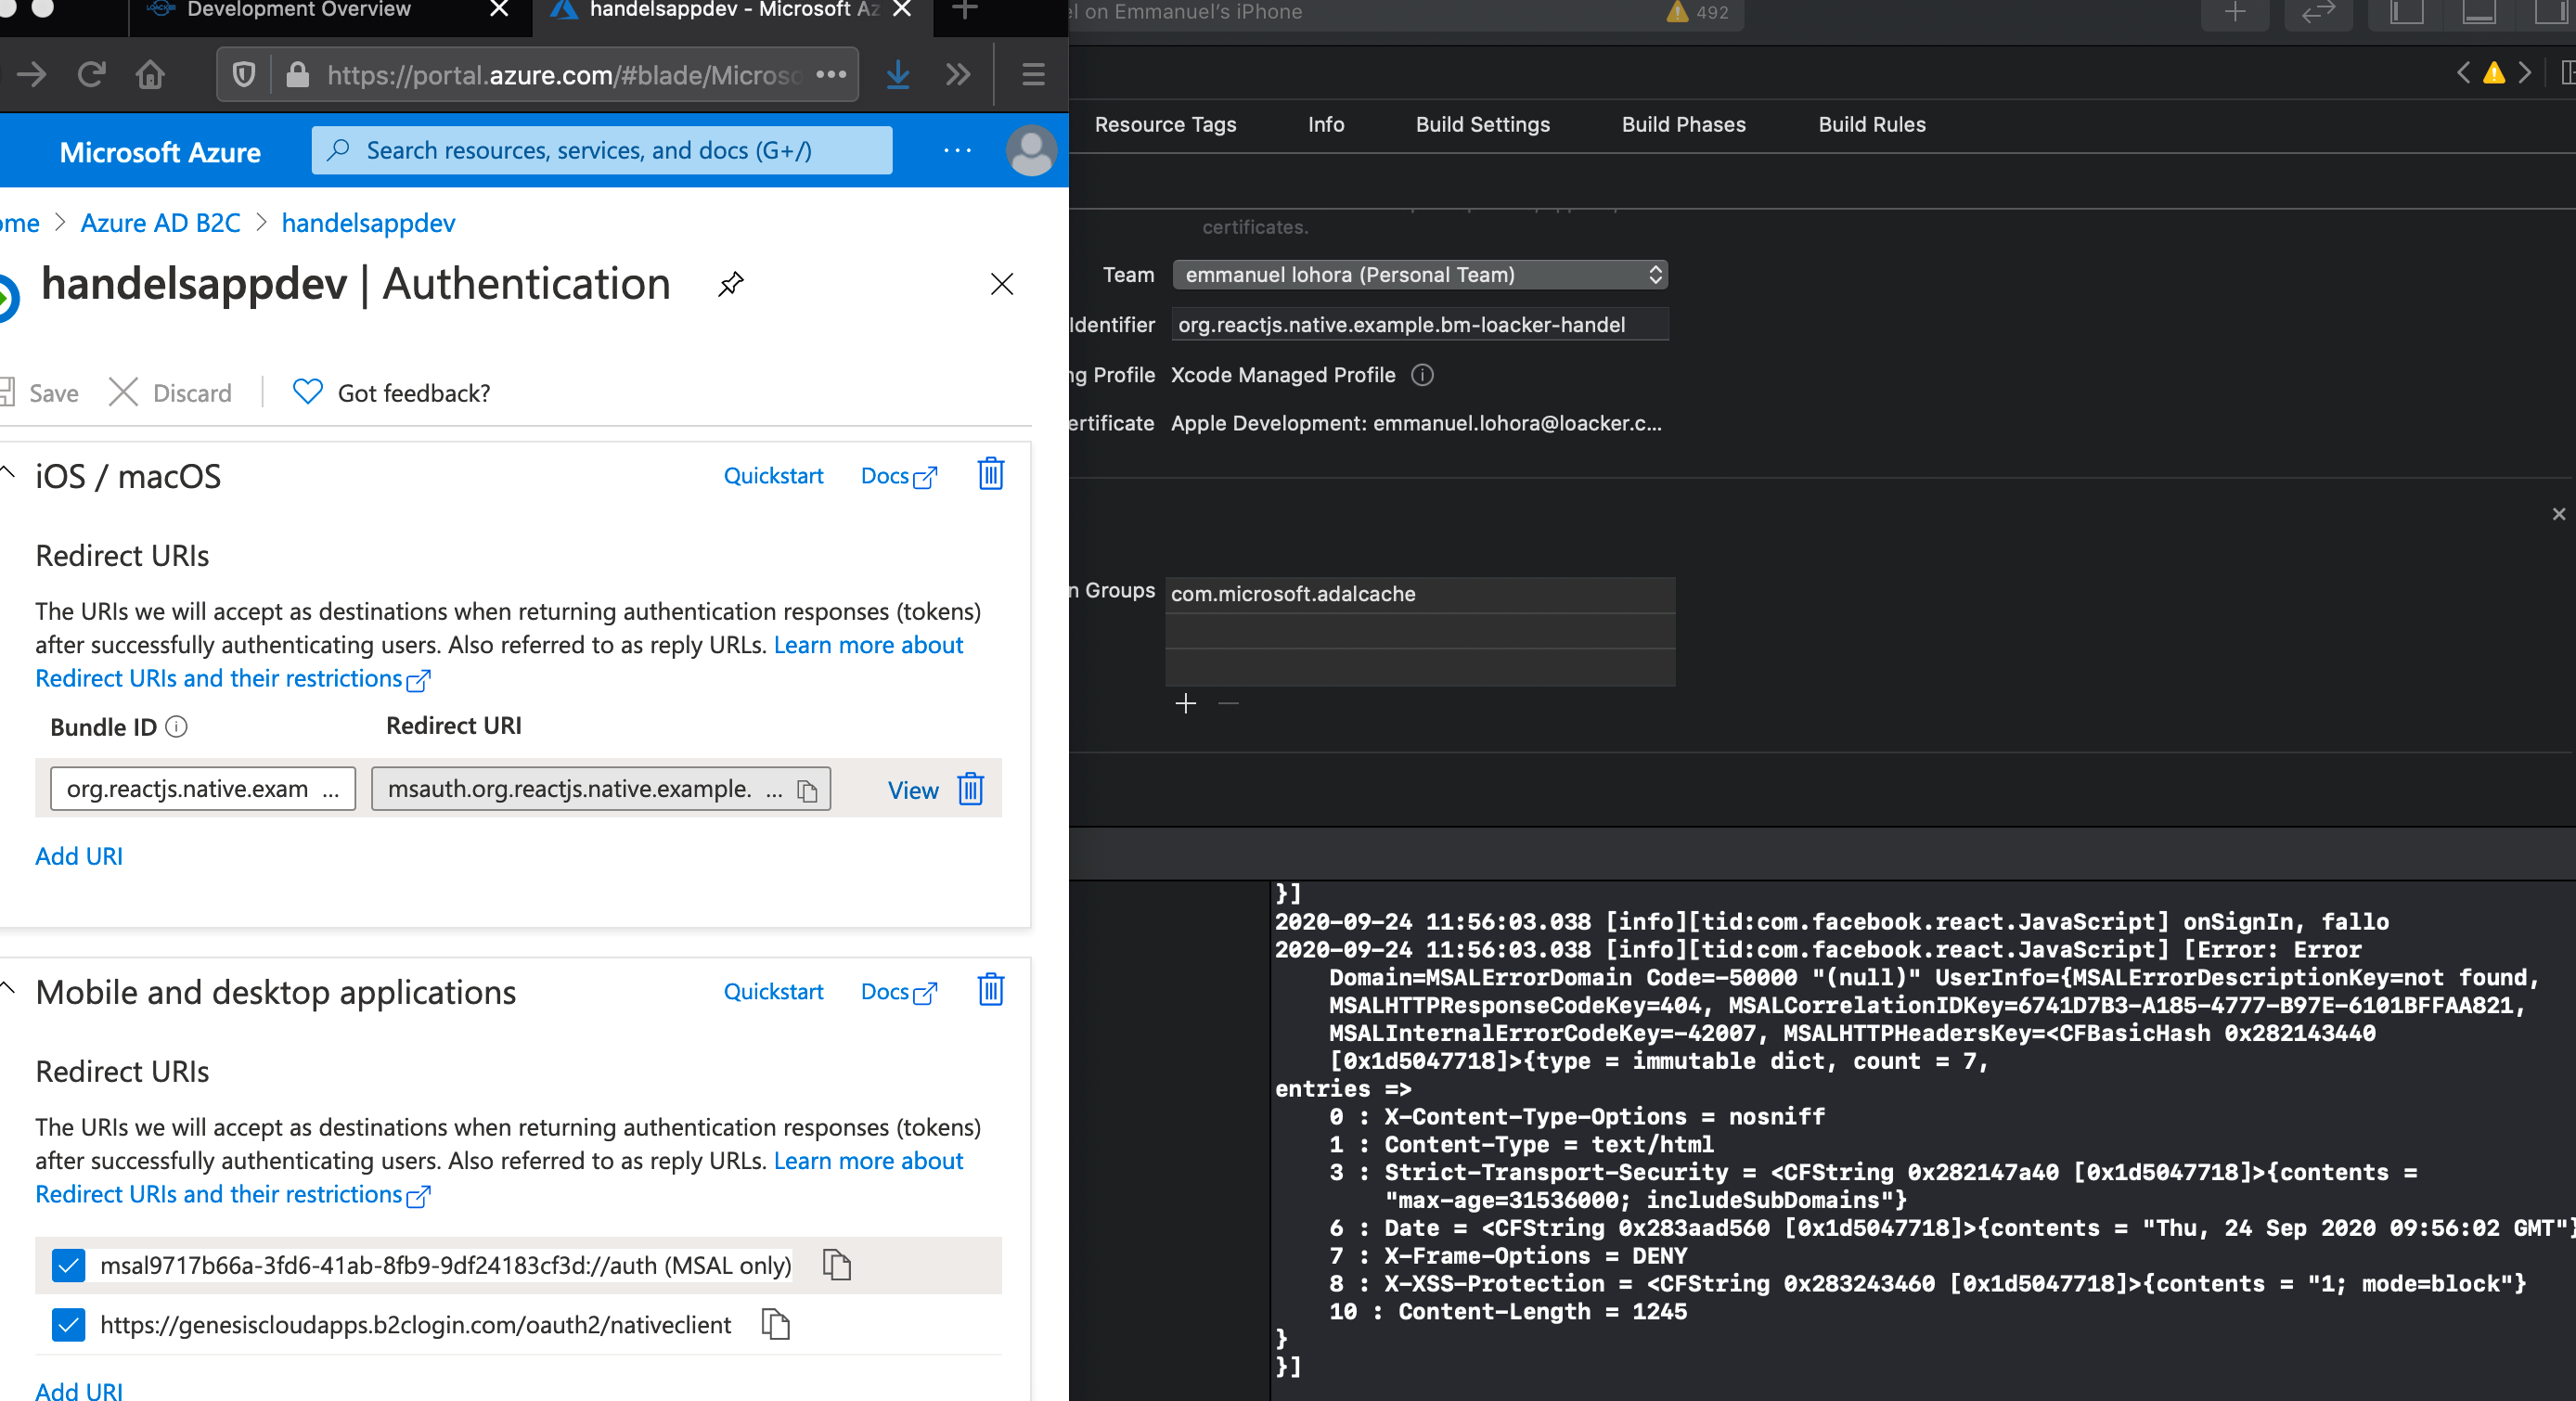The image size is (2576, 1401).
Task: Pin the handelsappdev Authentication page
Action: 730,284
